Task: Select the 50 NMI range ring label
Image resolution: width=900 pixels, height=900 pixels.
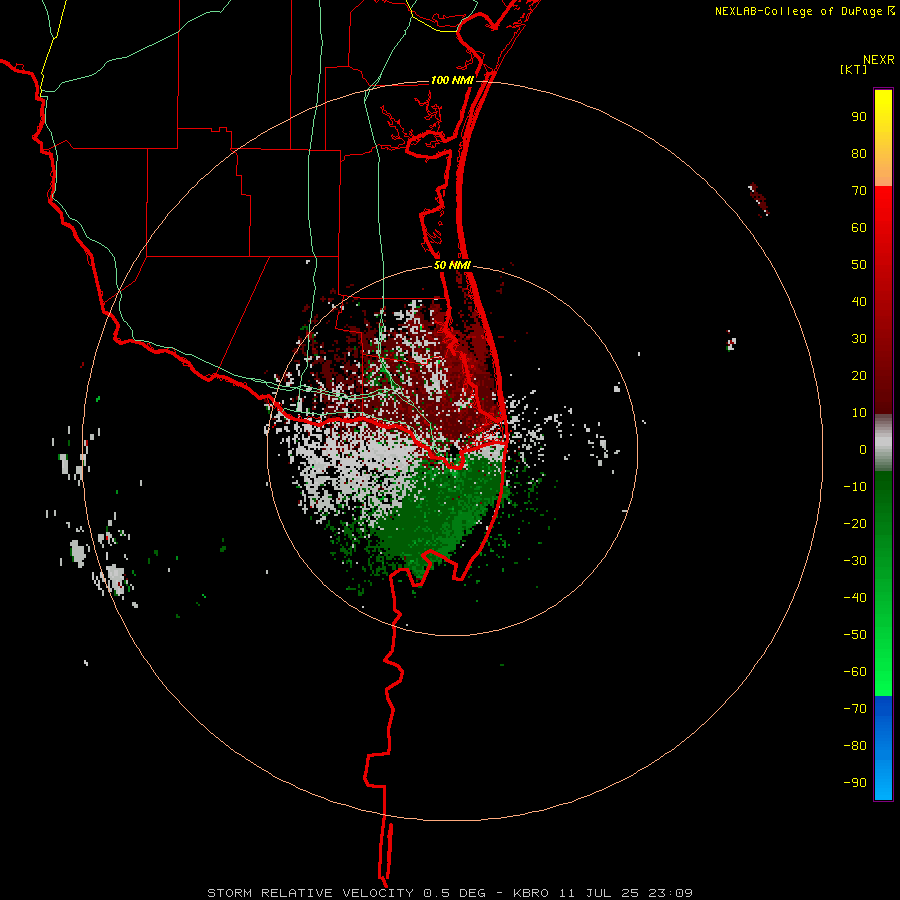Action: coord(452,265)
